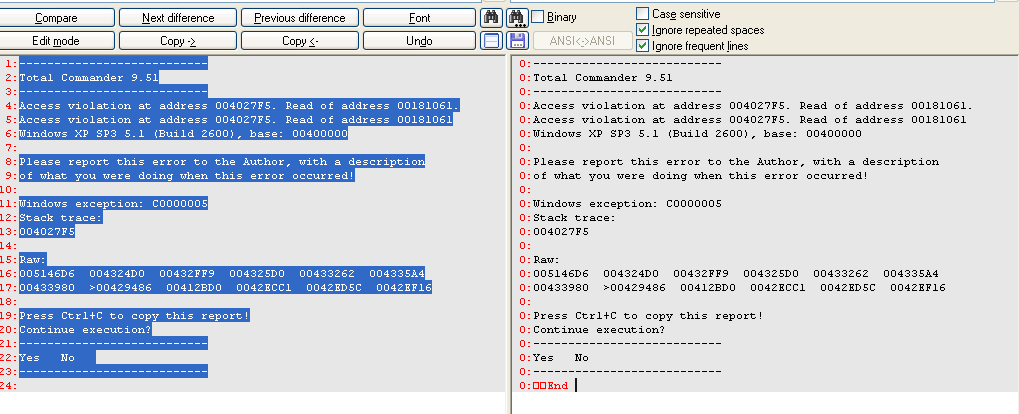Undo the last edit
1019x414 pixels.
420,41
